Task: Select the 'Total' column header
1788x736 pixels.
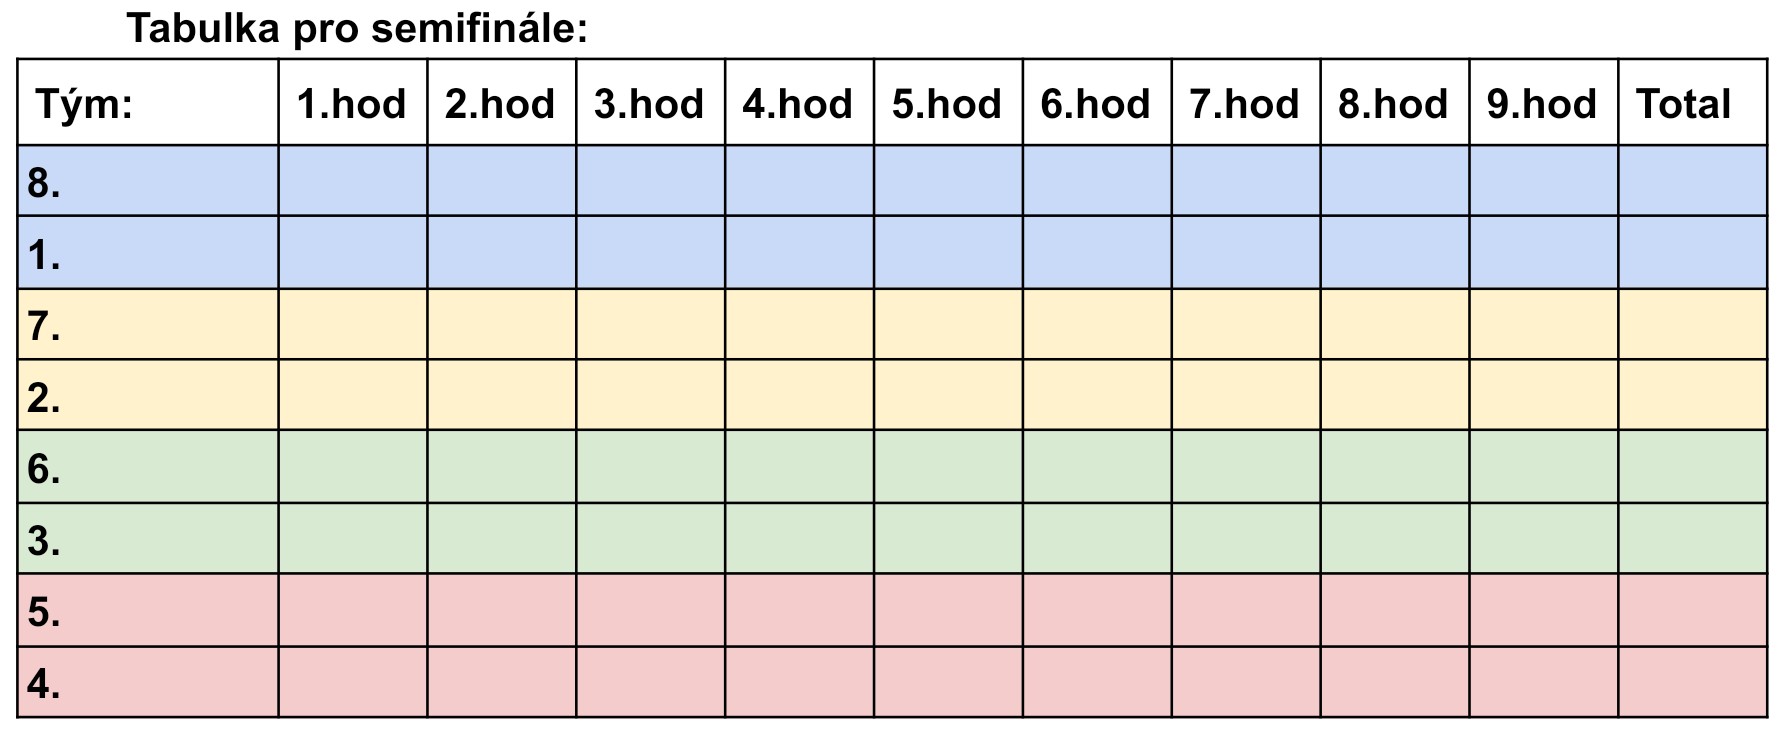Action: click(x=1691, y=103)
